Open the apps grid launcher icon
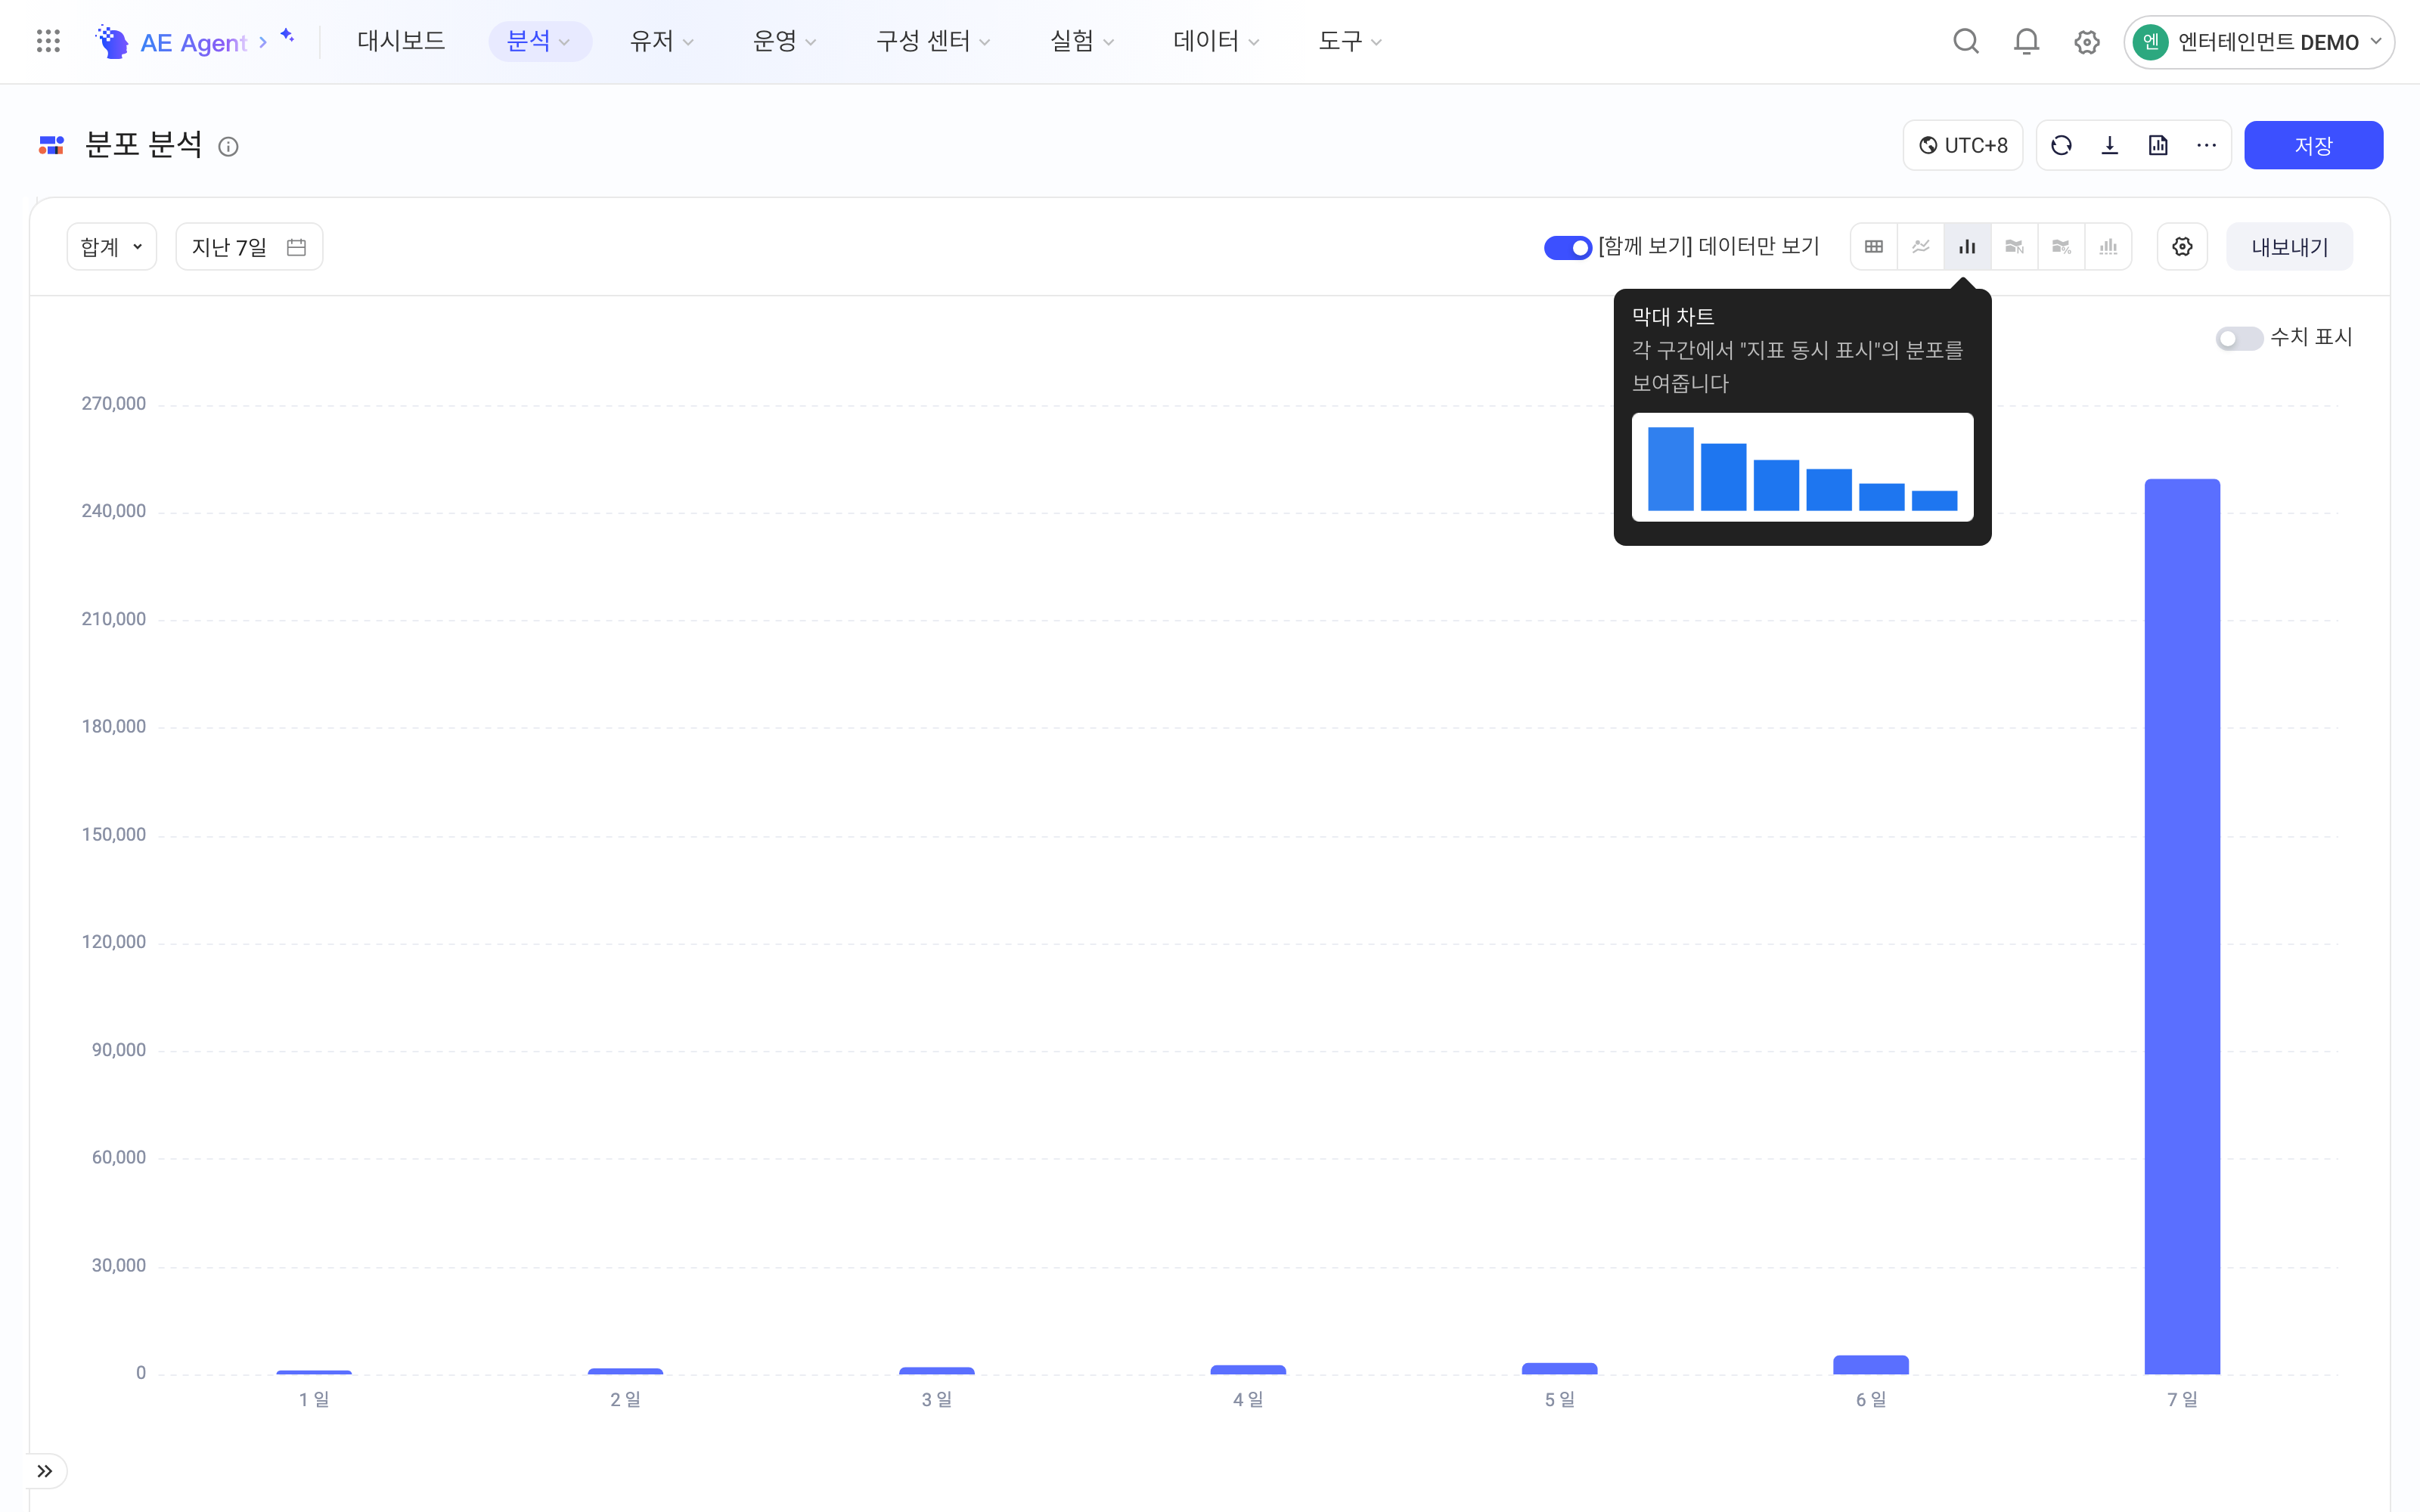Screen dimensions: 2420x1512 pos(48,41)
